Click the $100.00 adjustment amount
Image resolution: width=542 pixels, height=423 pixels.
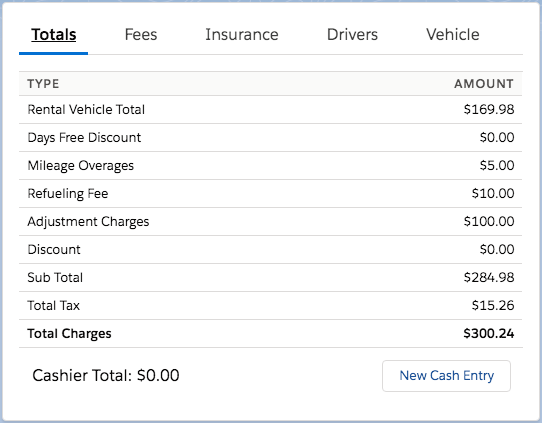[x=489, y=222]
